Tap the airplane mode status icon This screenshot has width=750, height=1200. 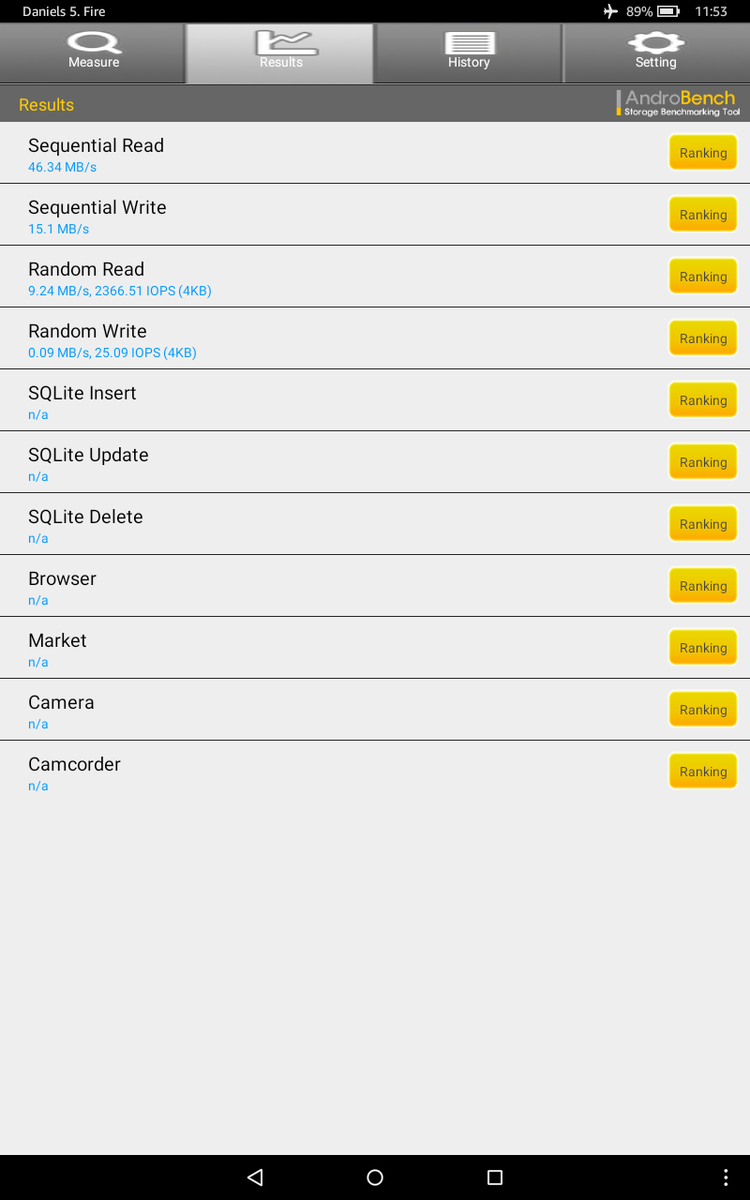pos(611,12)
